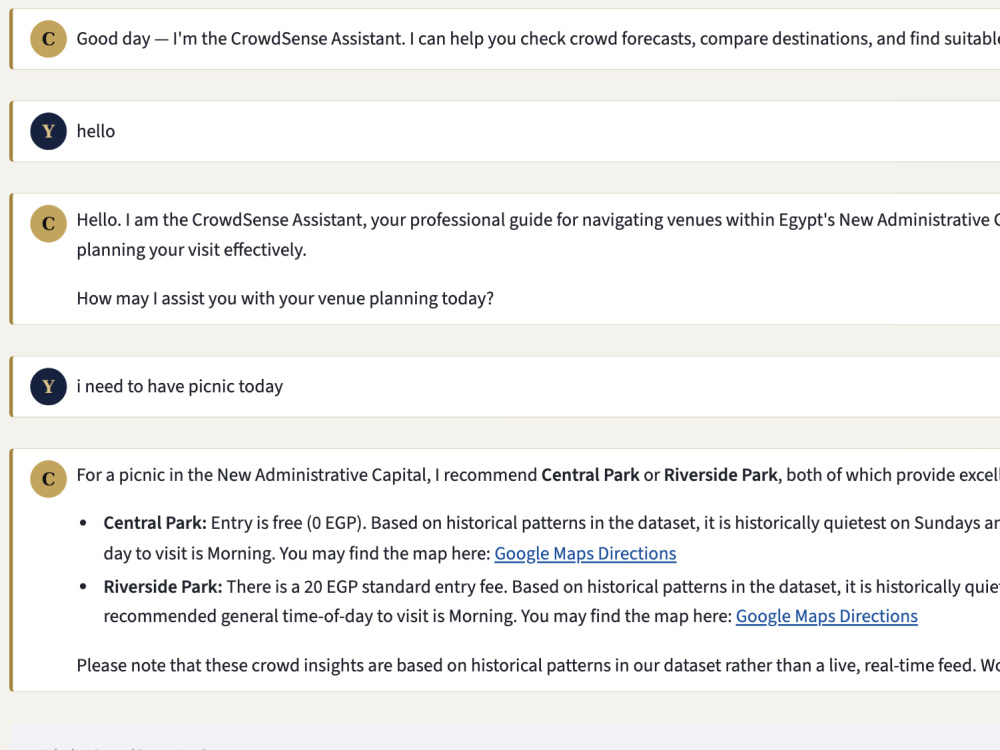This screenshot has width=1000, height=750.
Task: Click the assistant avatar beside 'Hello. I am the CrowdSense'
Action: pos(48,224)
